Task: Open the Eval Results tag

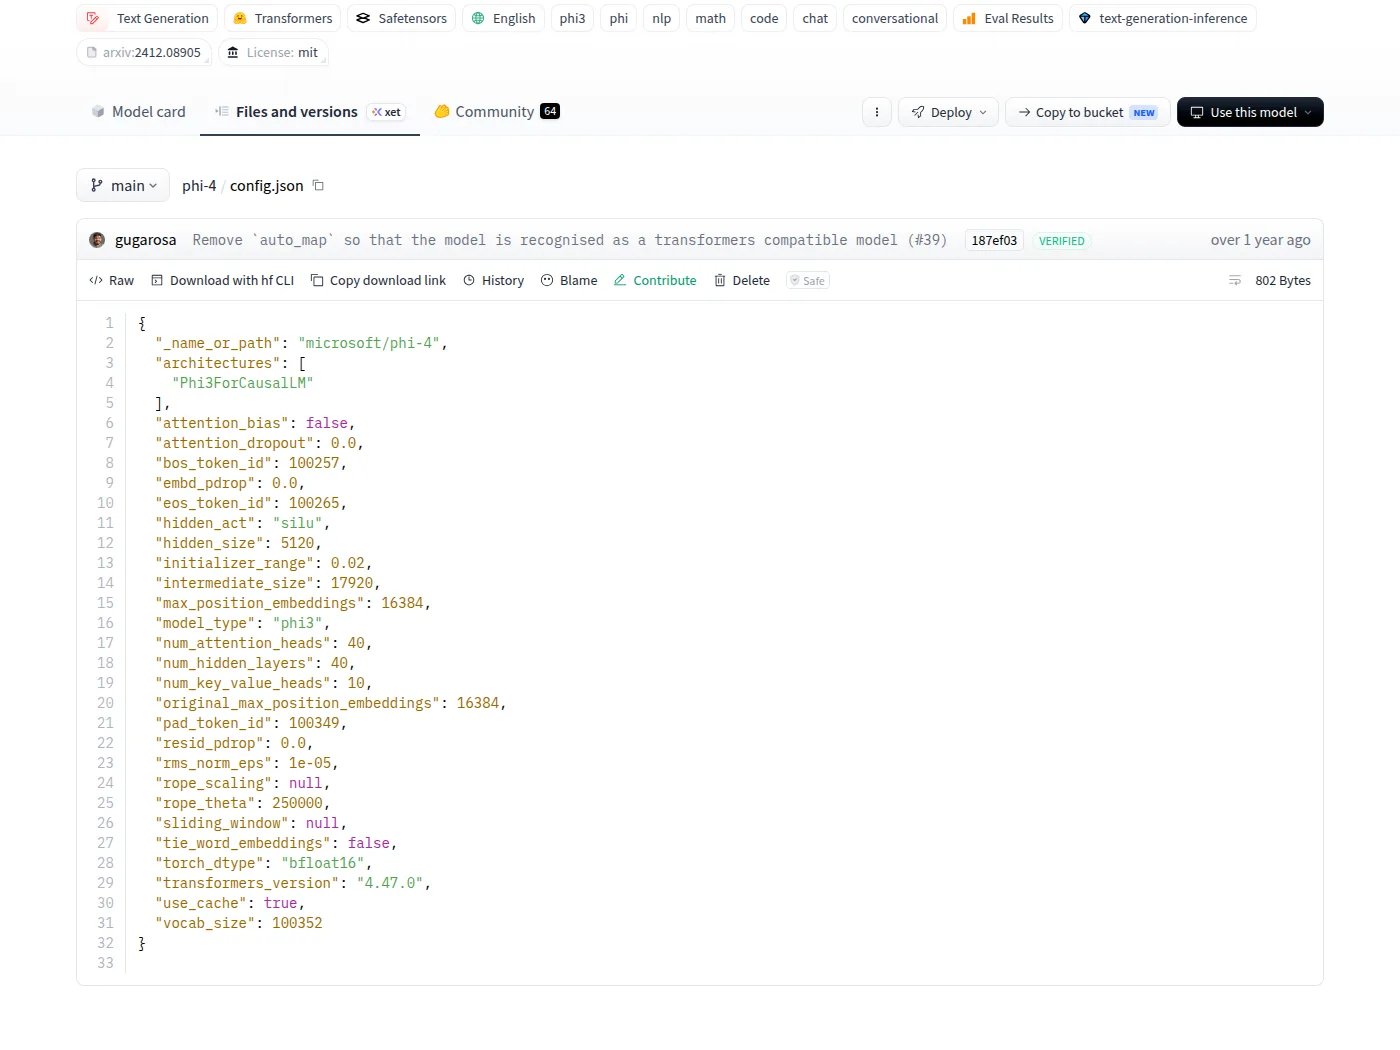Action: tap(1008, 18)
